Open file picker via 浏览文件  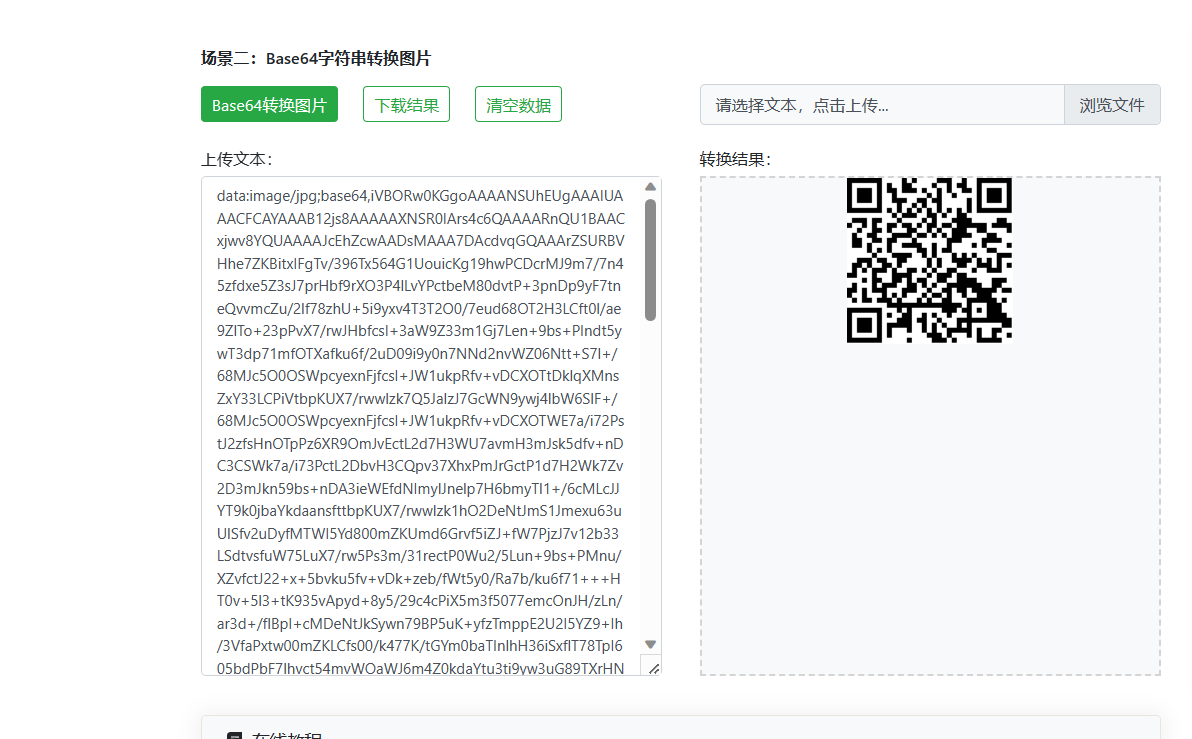click(1111, 105)
